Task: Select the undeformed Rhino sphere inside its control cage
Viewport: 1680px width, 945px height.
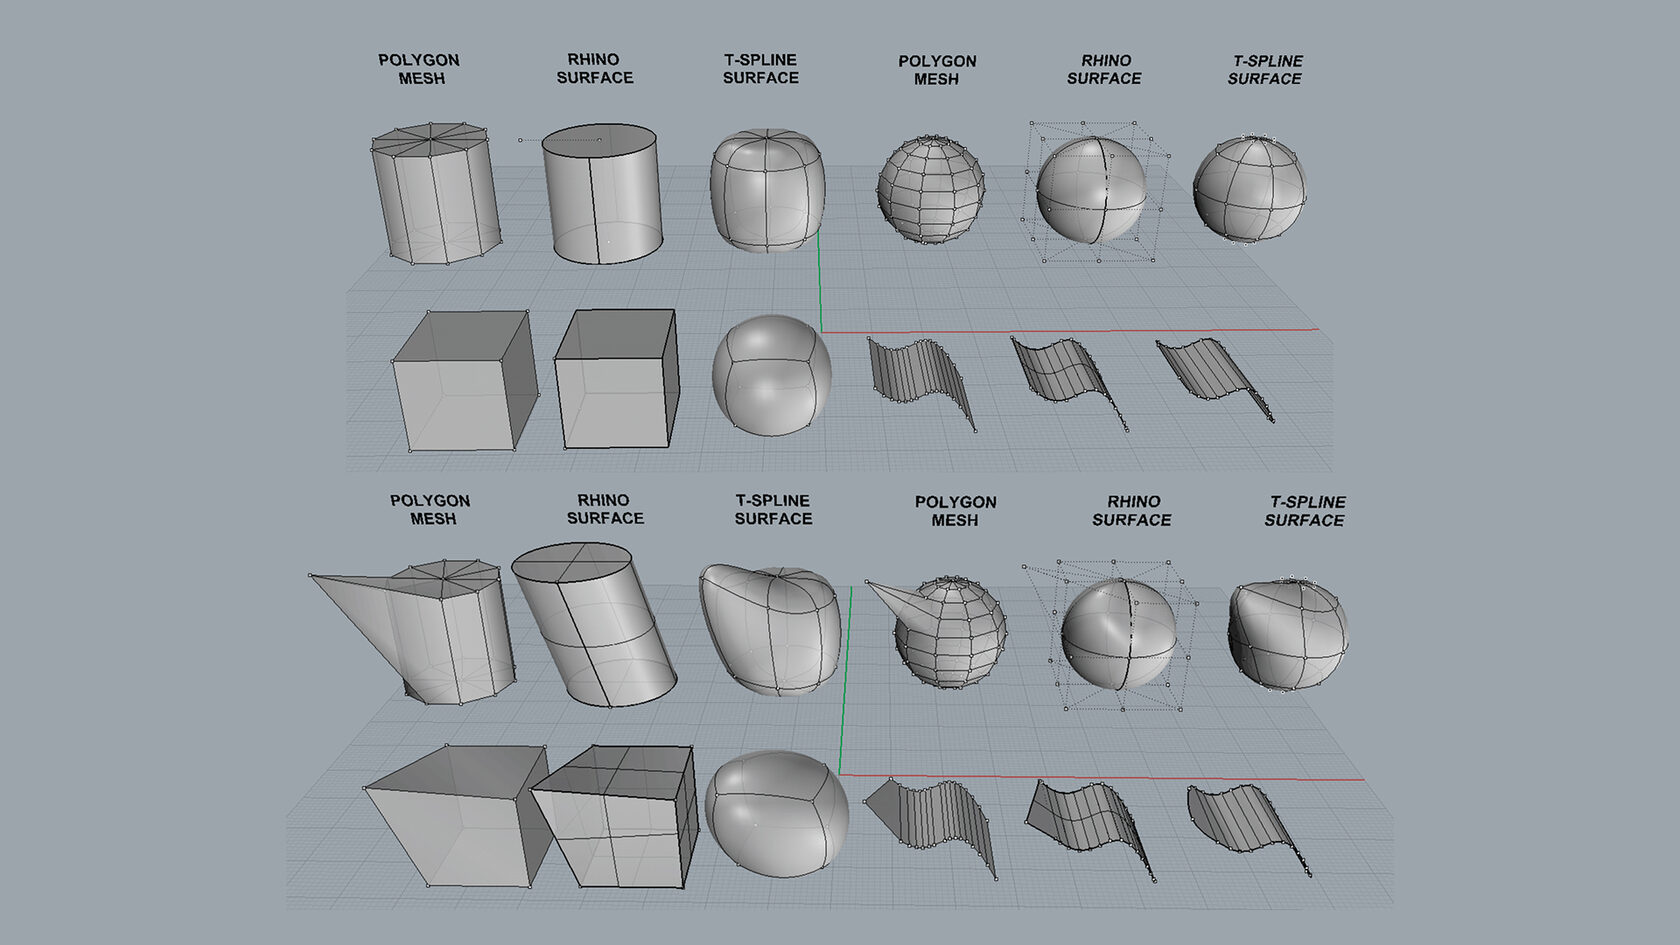Action: (x=1091, y=189)
